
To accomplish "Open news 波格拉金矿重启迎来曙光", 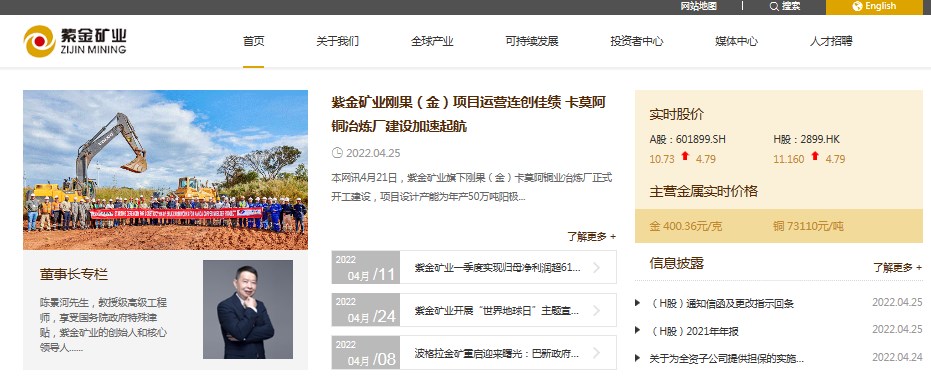I will [497, 353].
